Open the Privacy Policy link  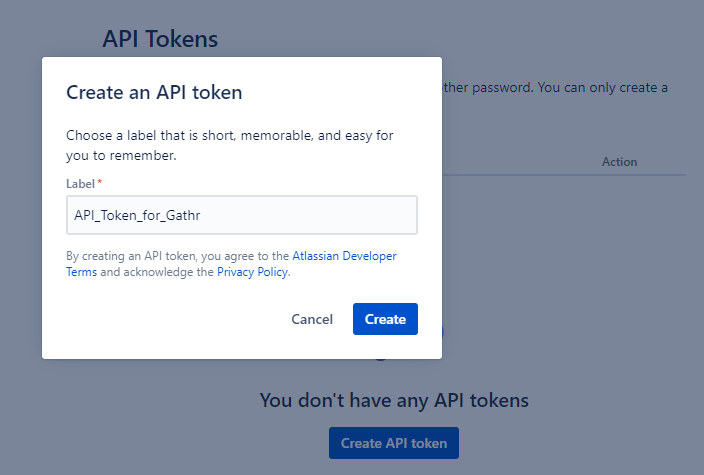pyautogui.click(x=252, y=272)
